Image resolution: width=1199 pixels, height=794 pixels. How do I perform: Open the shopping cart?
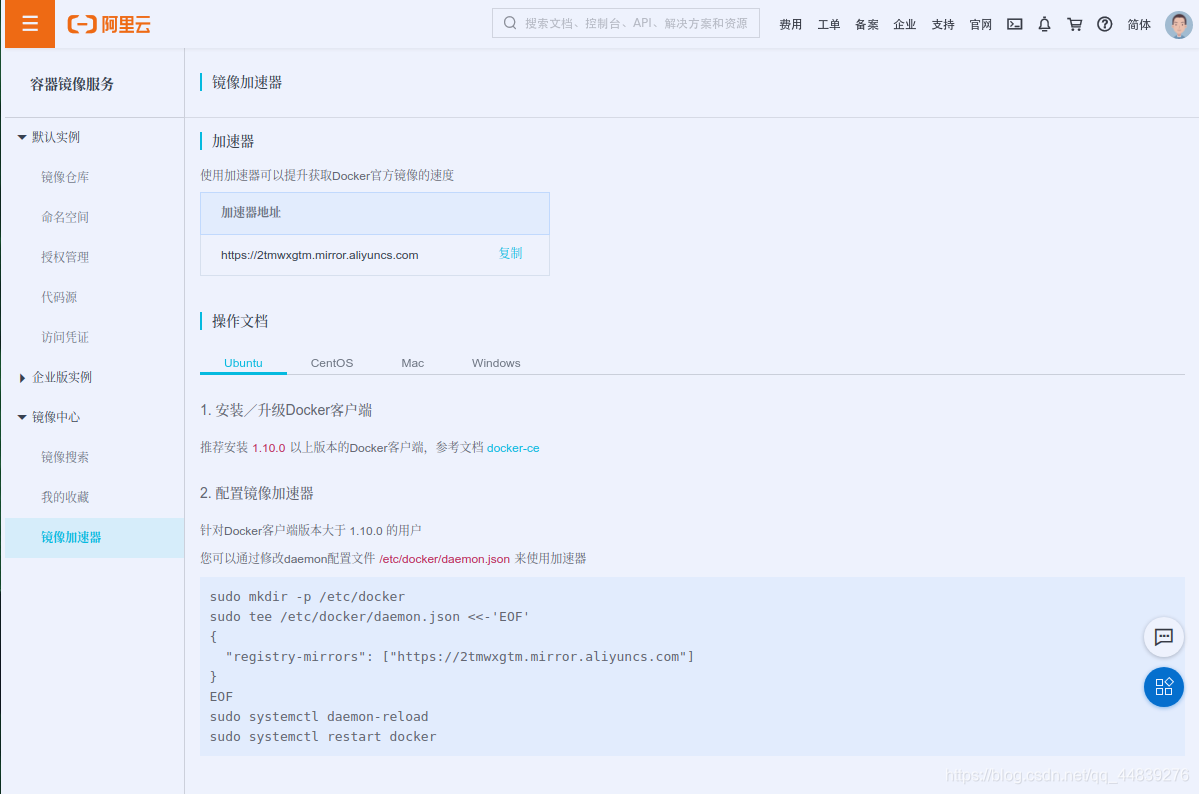[x=1074, y=24]
